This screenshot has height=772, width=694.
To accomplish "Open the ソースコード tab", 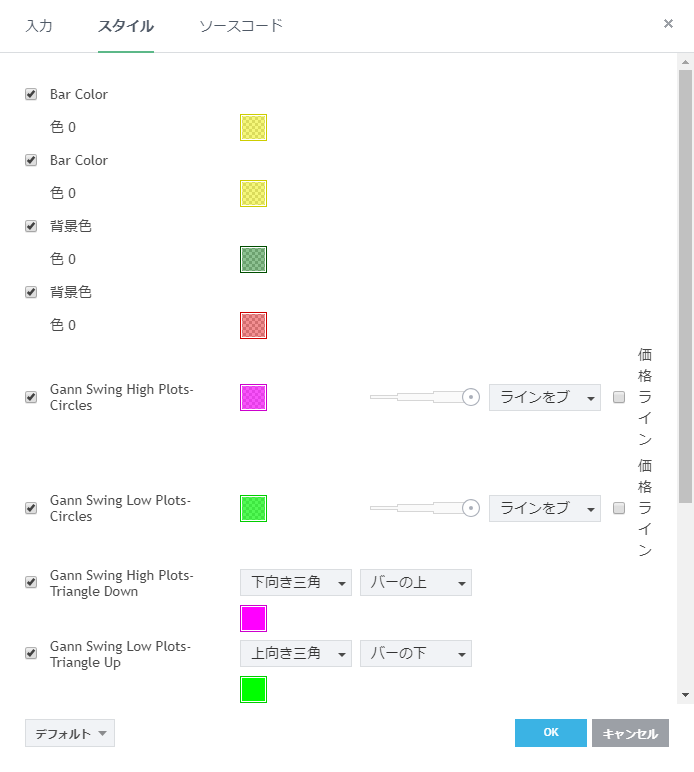I will (241, 26).
